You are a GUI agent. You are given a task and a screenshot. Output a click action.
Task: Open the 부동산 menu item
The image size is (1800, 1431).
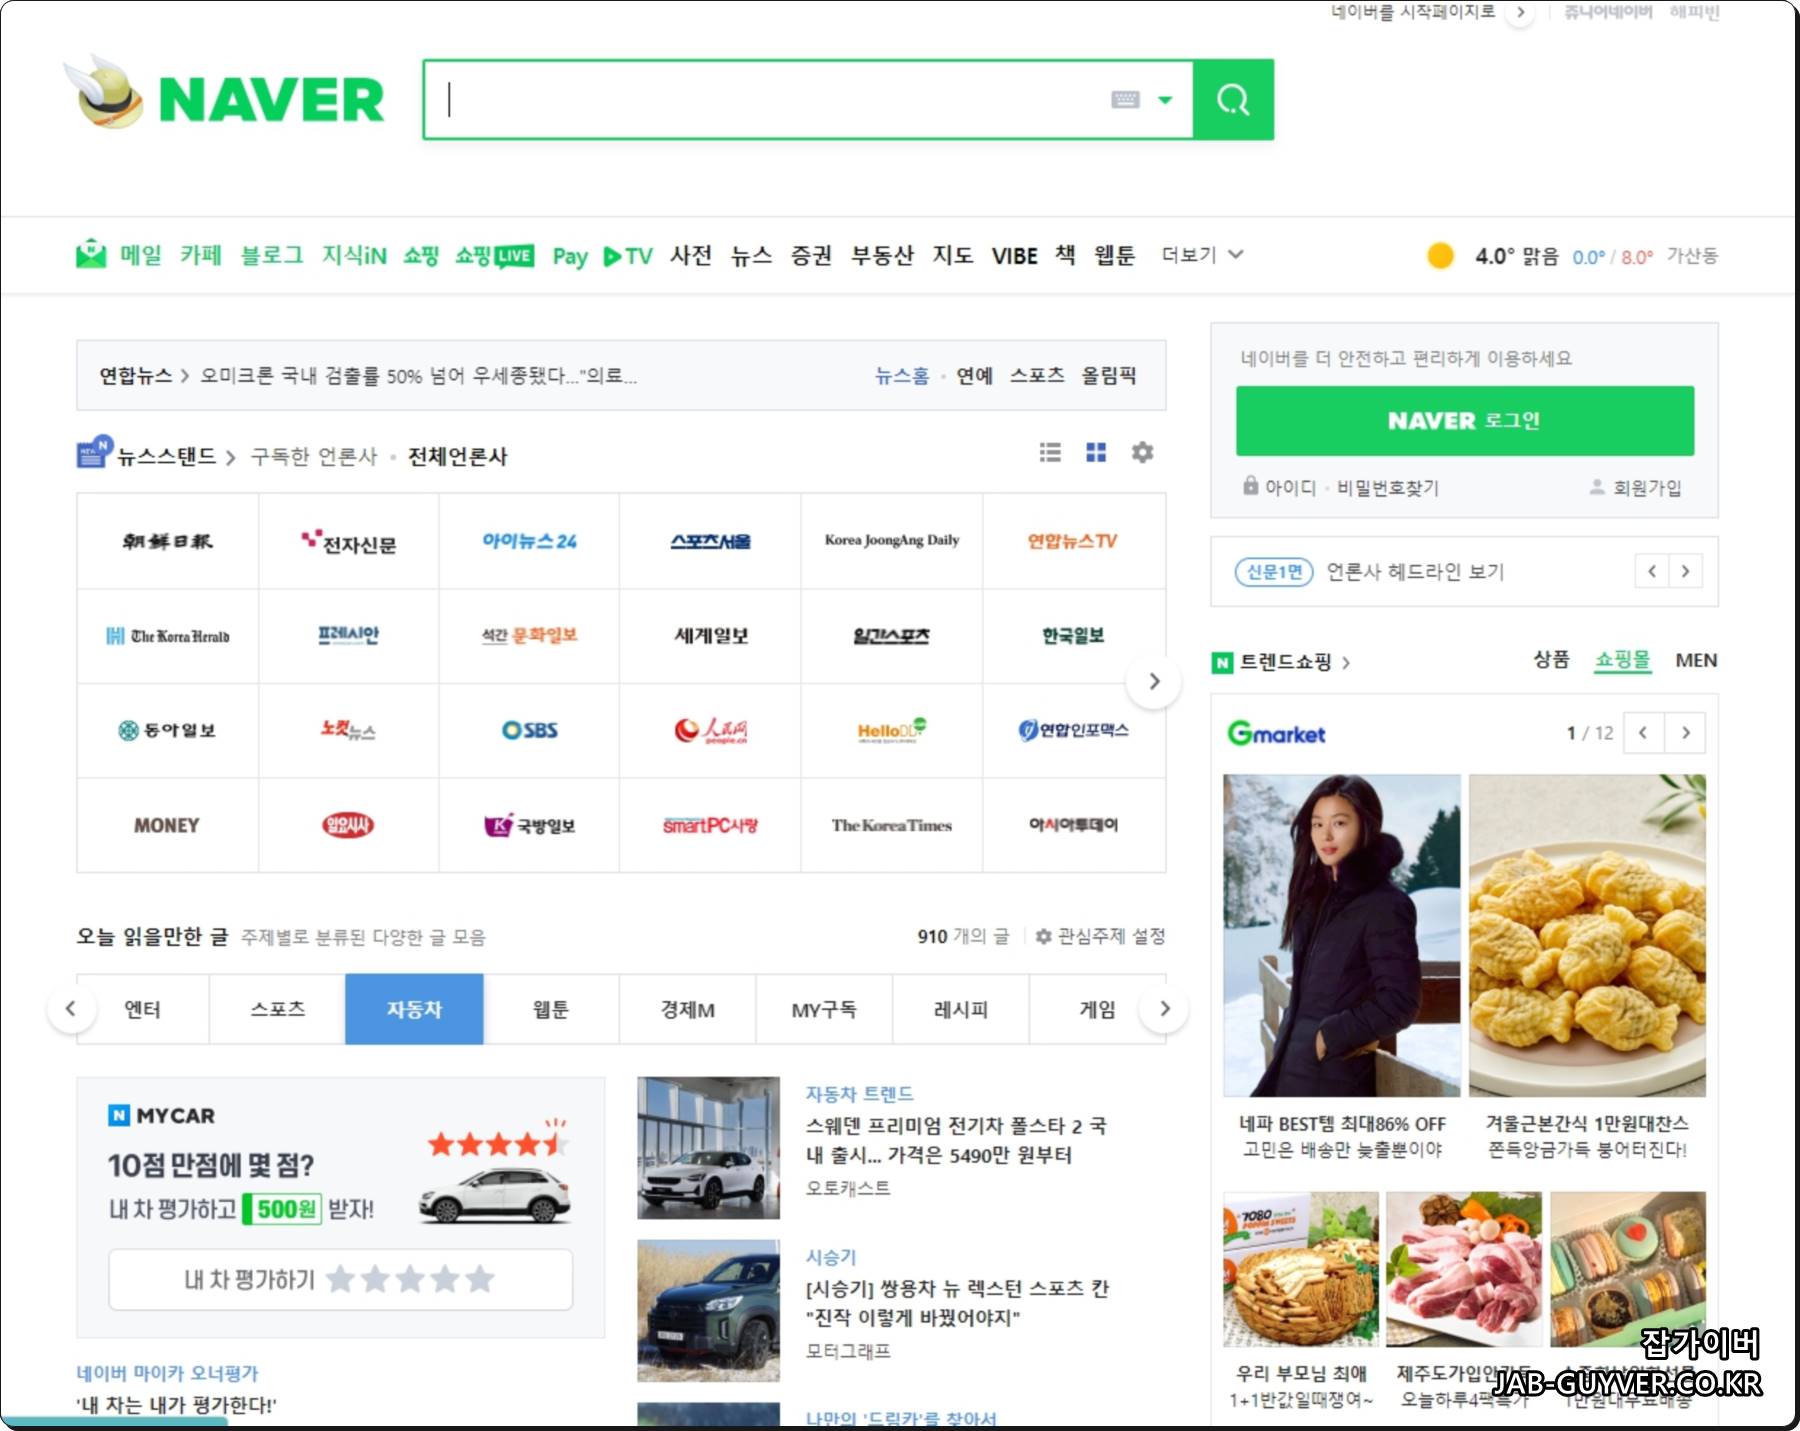[882, 255]
